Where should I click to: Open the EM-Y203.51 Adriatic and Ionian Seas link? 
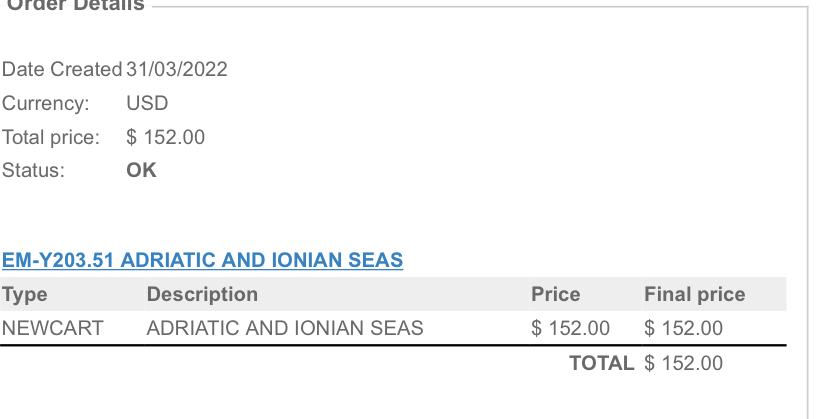coord(202,261)
